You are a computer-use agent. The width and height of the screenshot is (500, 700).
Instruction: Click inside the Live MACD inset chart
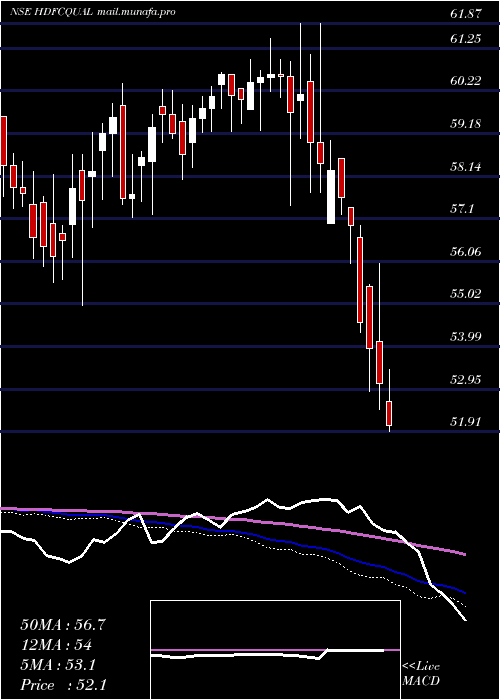[275, 650]
